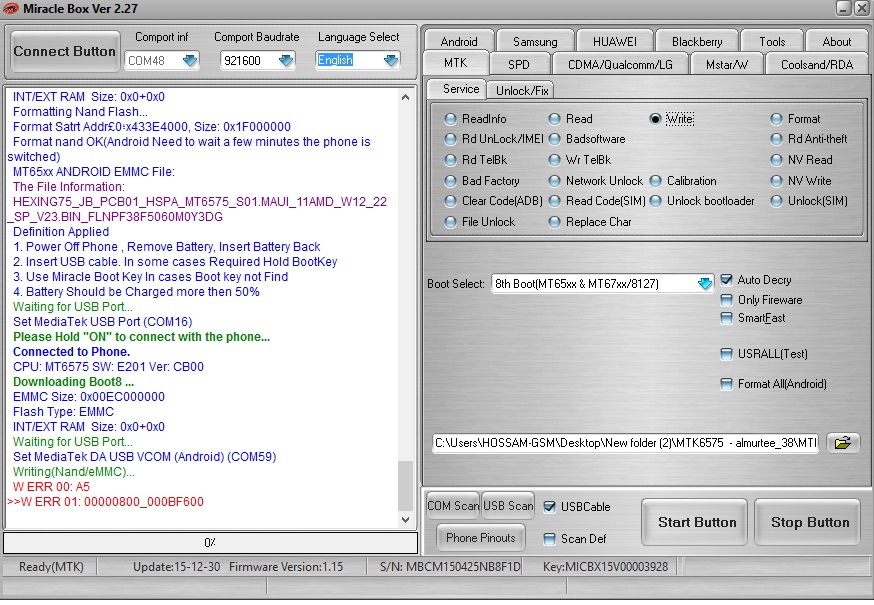Toggle the USBCable checkbox
Viewport: 874px width, 605px height.
point(549,506)
